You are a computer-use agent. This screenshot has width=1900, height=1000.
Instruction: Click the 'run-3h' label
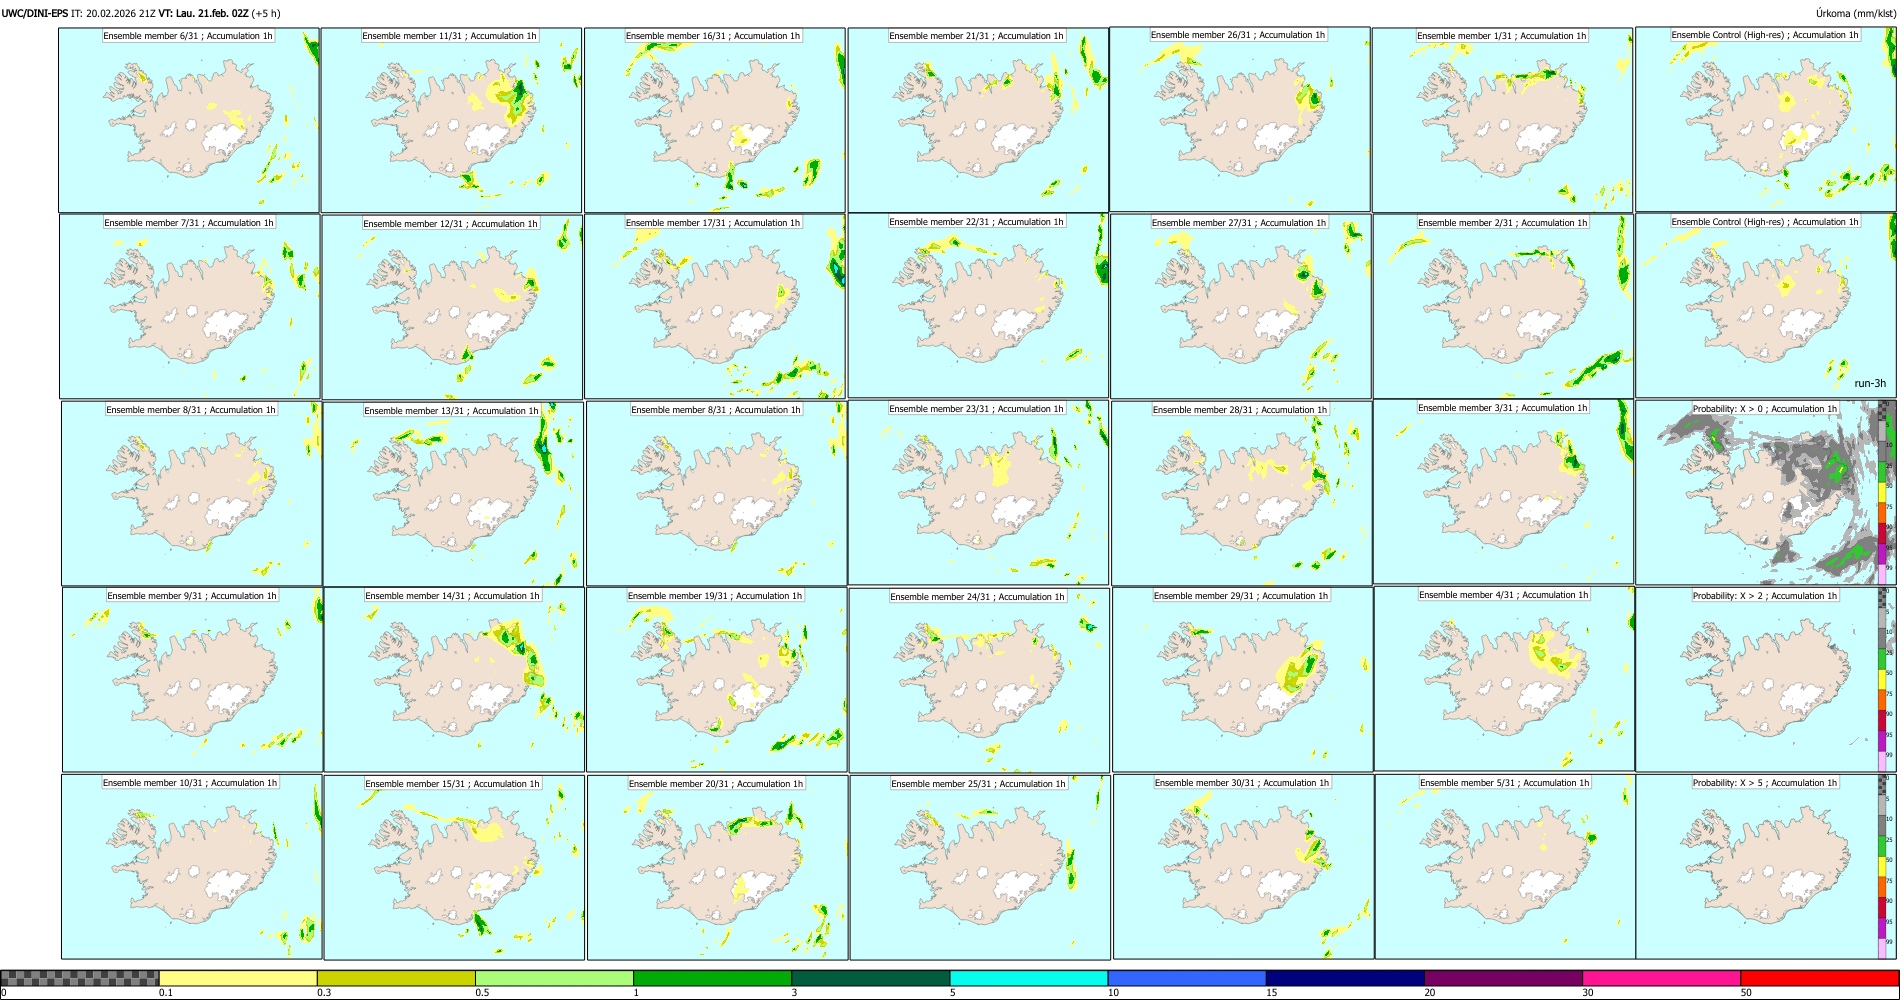point(1869,383)
